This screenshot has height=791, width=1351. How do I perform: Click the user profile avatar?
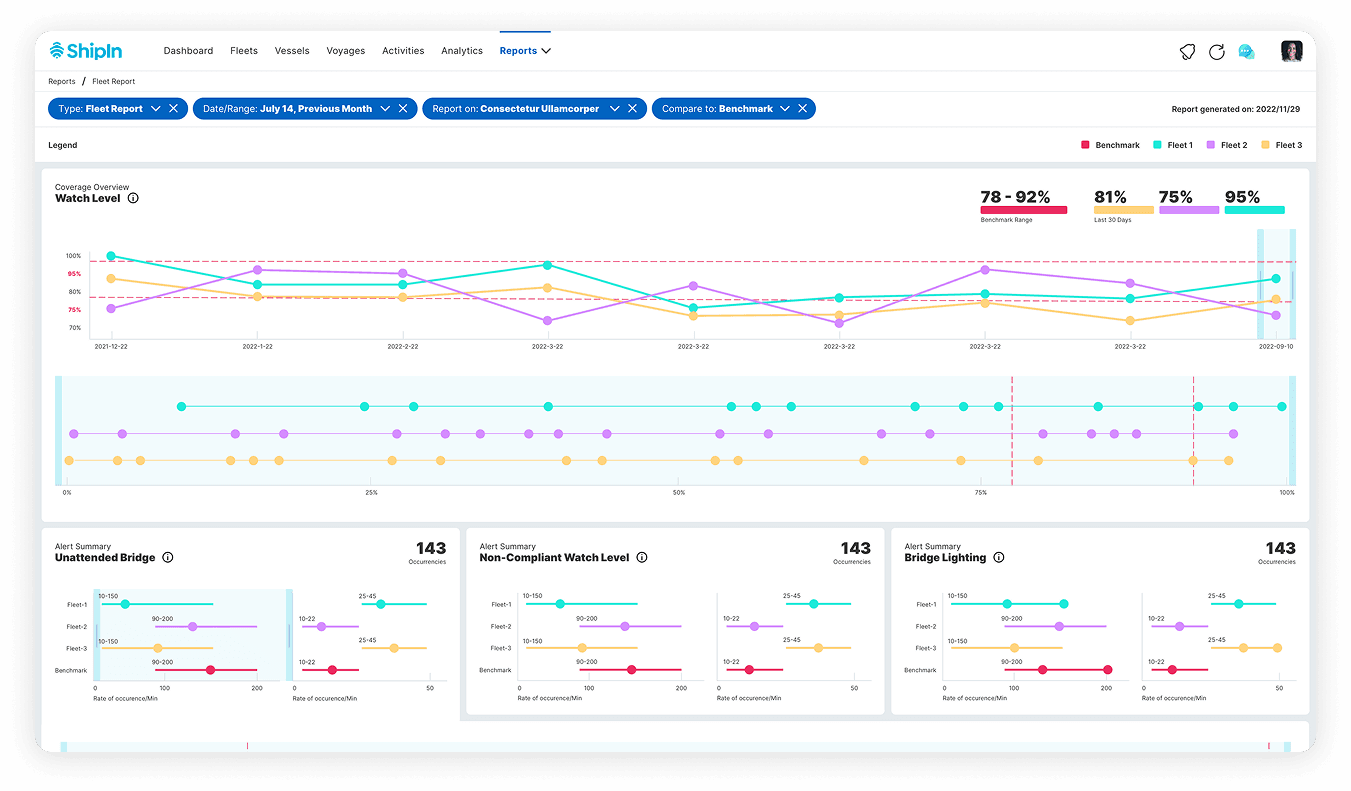[x=1292, y=50]
